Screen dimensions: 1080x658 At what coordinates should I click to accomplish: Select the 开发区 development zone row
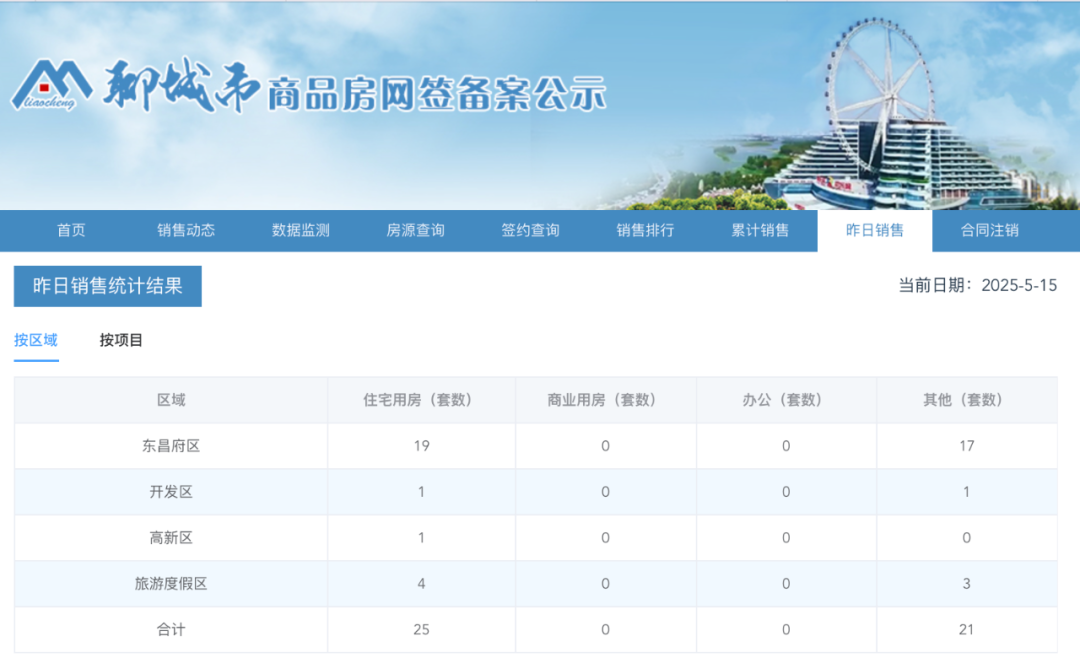170,492
